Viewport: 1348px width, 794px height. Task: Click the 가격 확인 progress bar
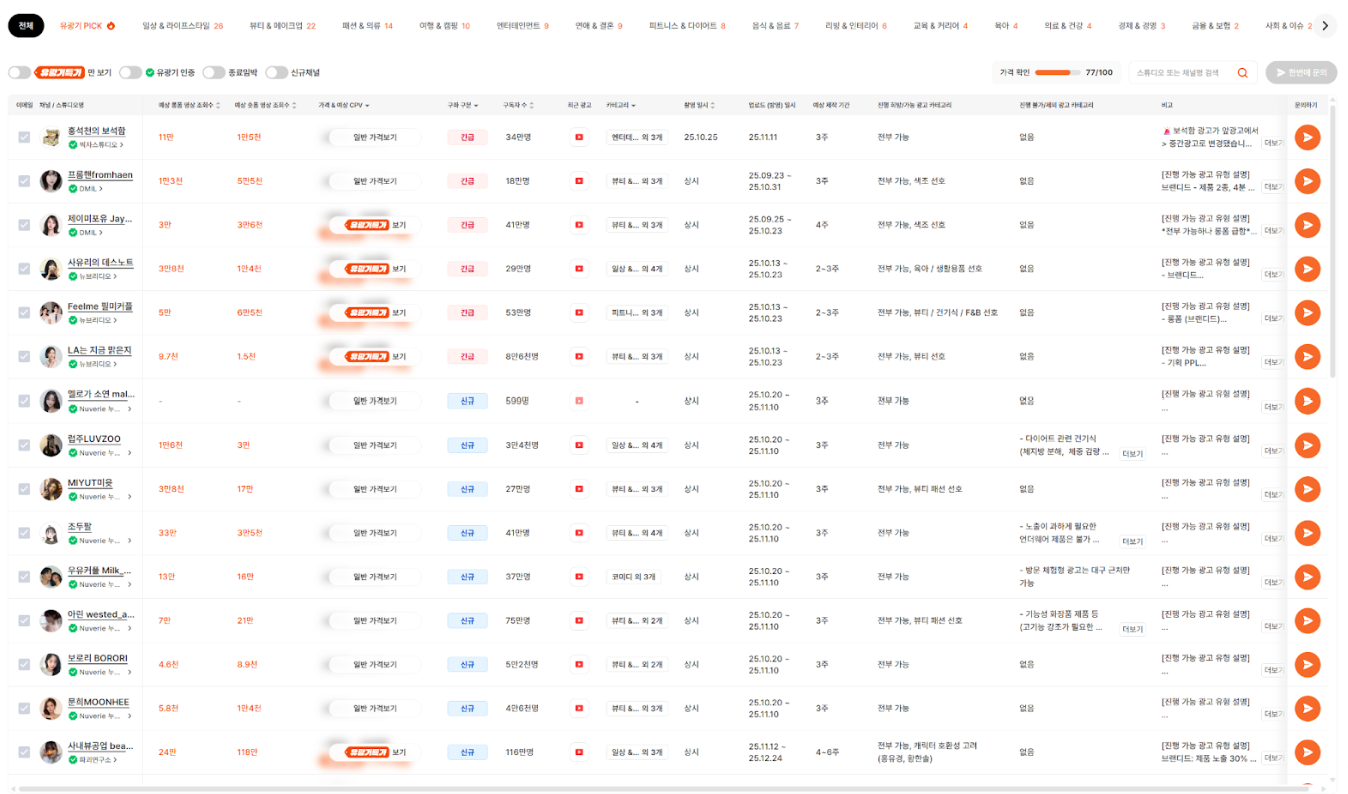pos(1058,73)
